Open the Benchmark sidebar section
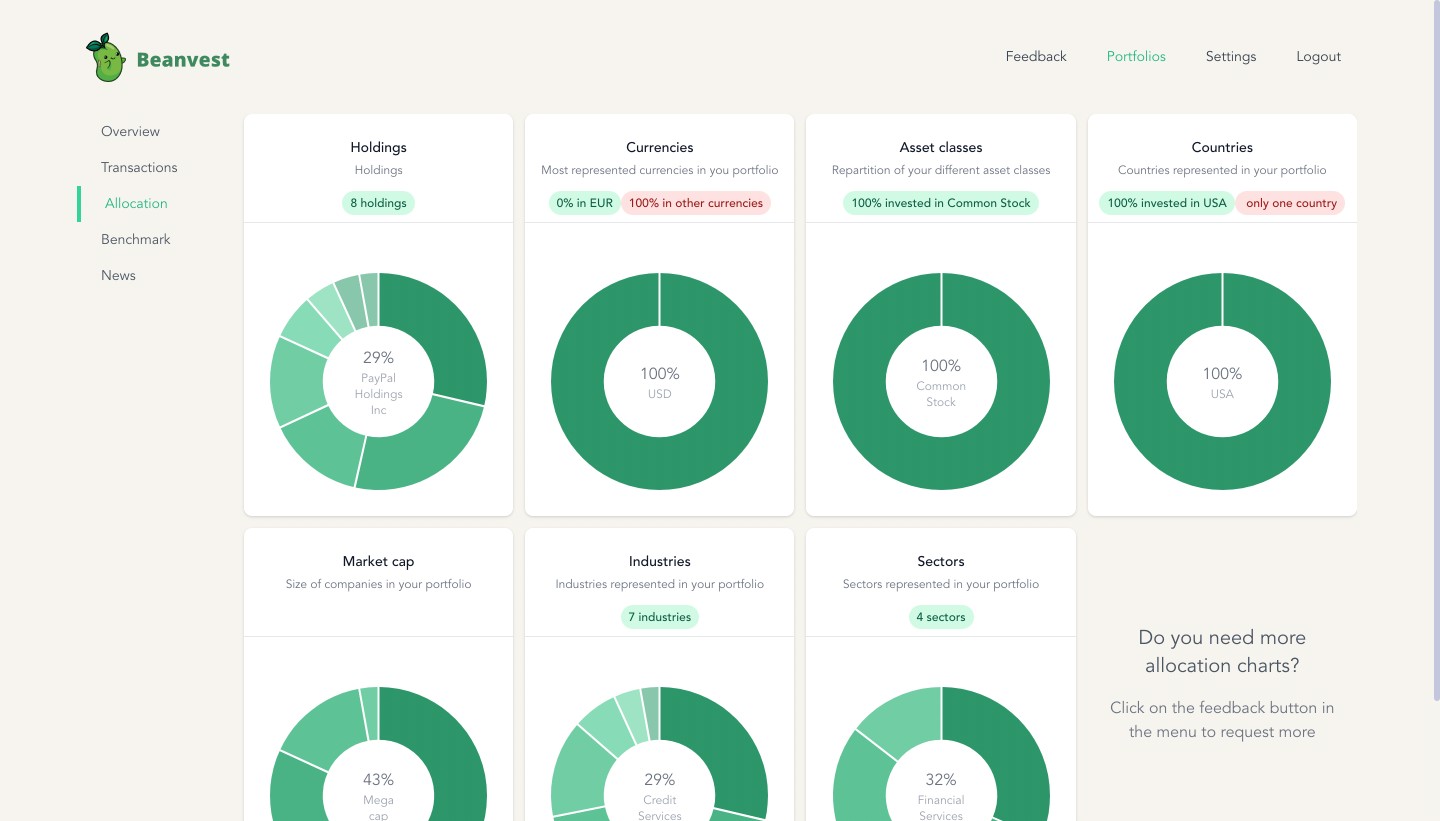 point(136,239)
